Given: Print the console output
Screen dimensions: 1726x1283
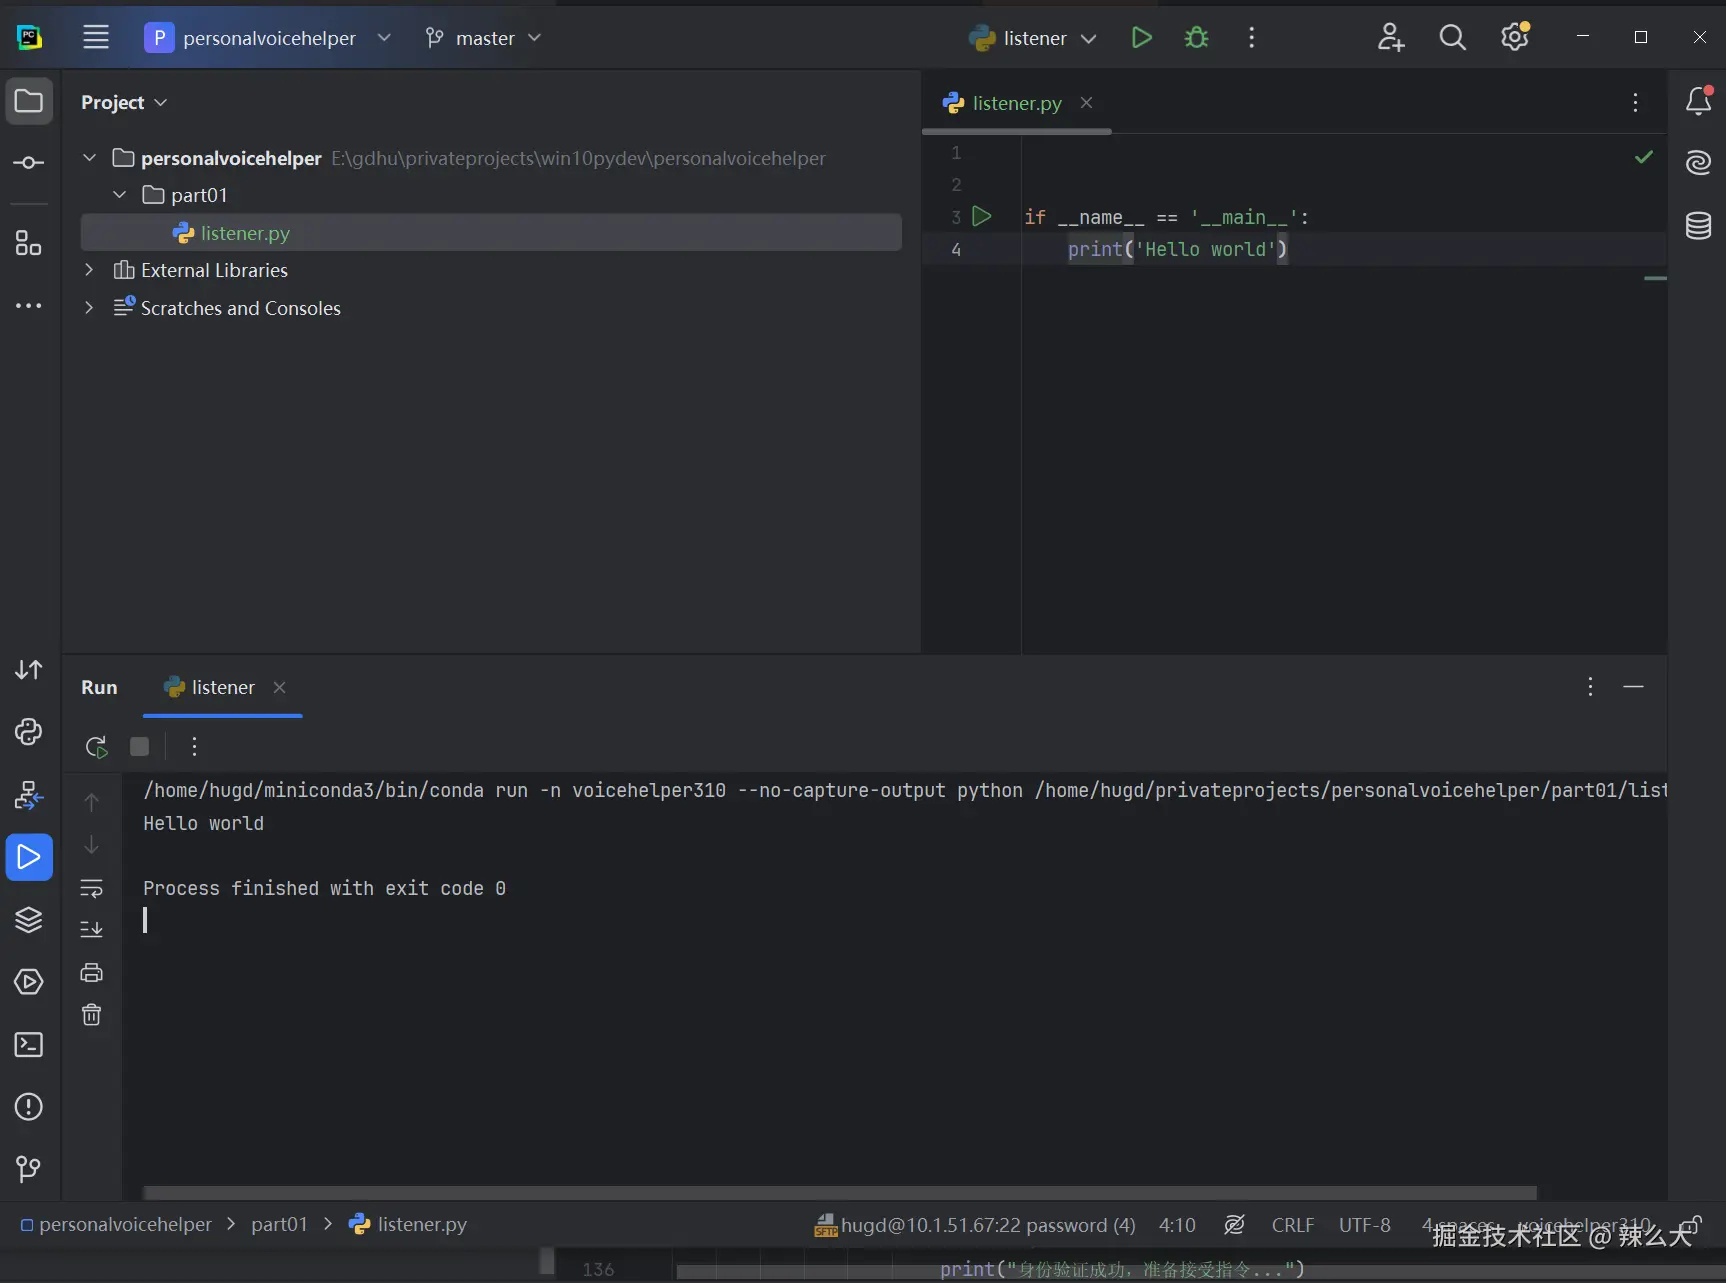Looking at the screenshot, I should [x=91, y=972].
